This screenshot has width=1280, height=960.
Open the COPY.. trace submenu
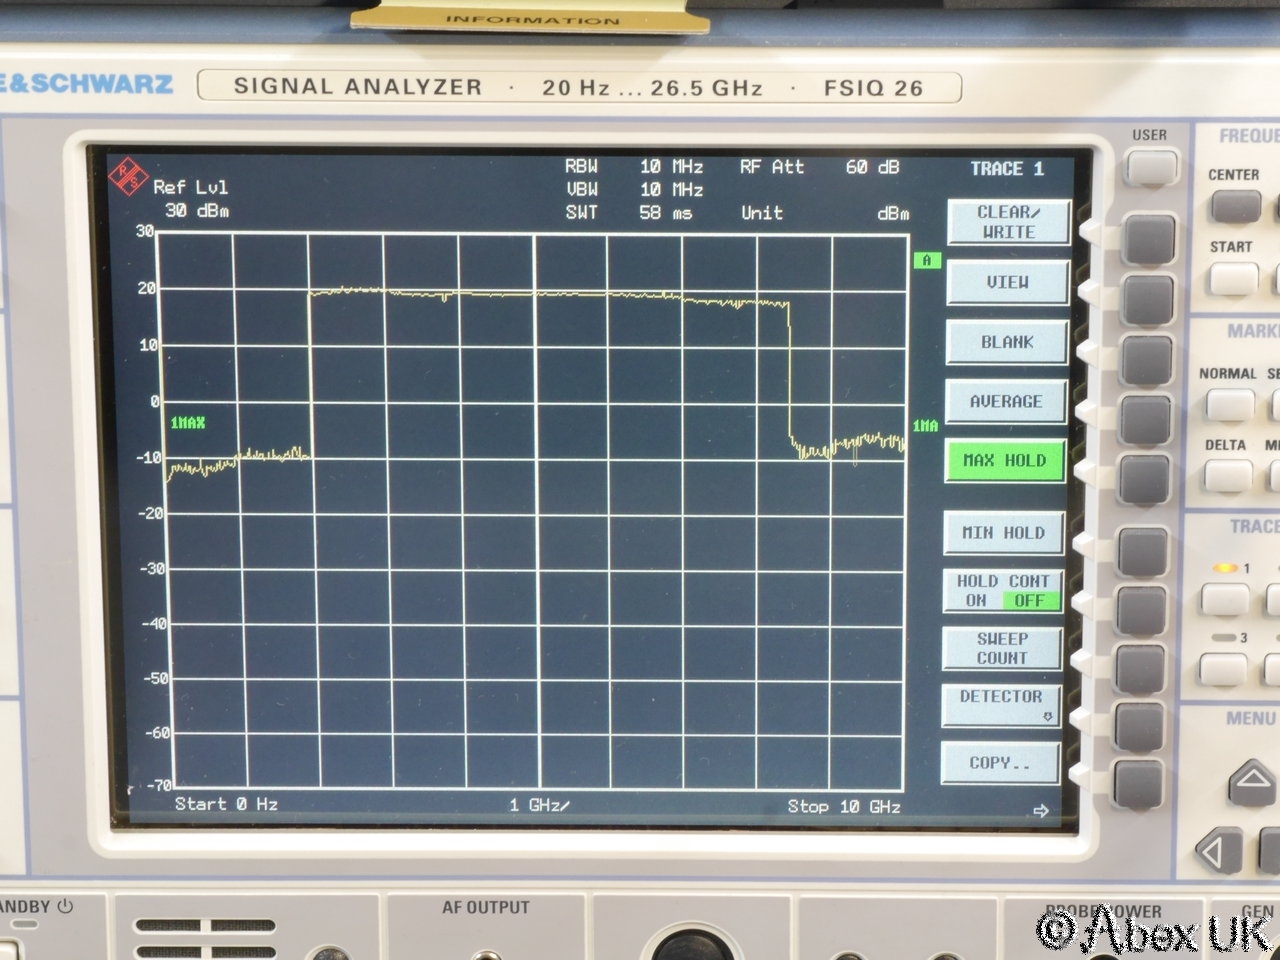tap(1000, 763)
